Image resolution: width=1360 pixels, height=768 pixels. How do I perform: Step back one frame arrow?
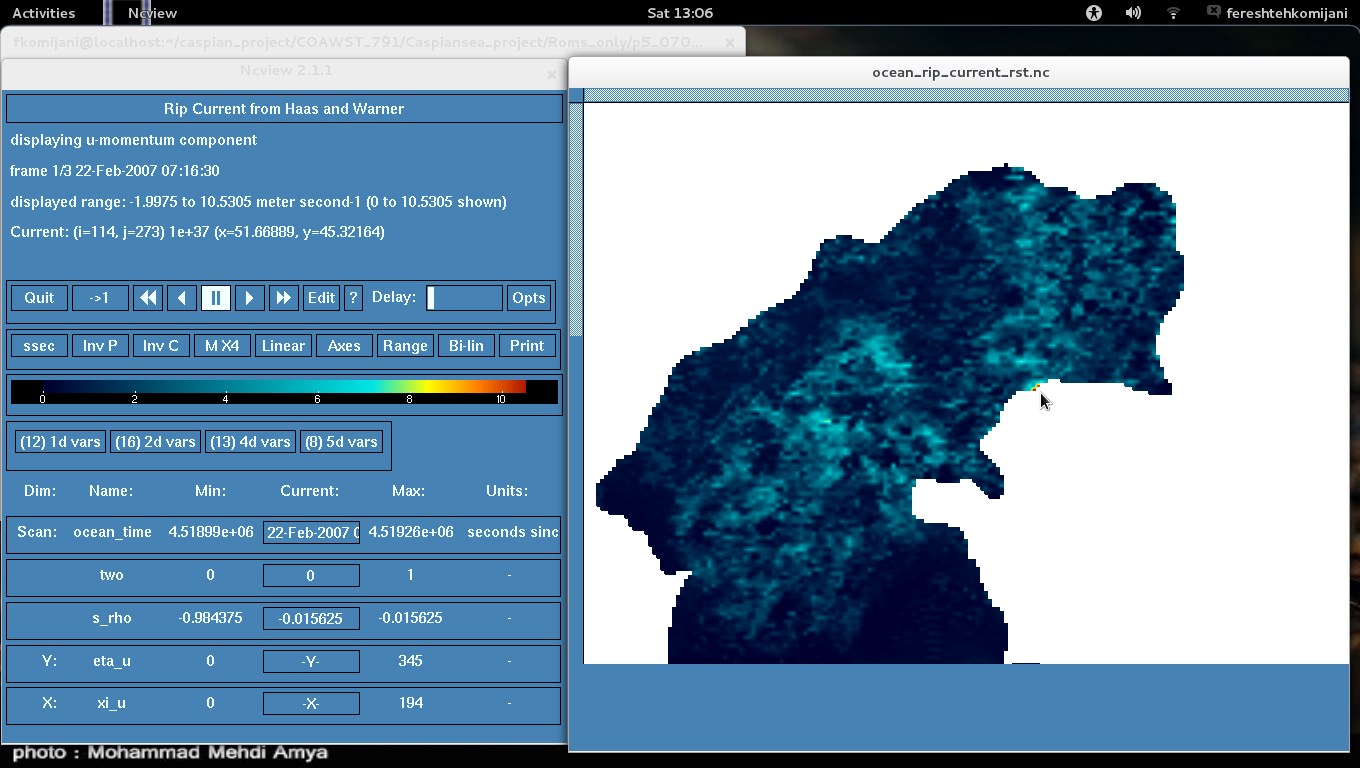click(182, 298)
